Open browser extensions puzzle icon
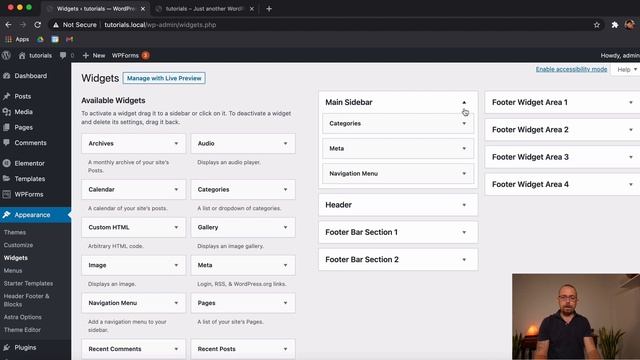 coord(615,25)
